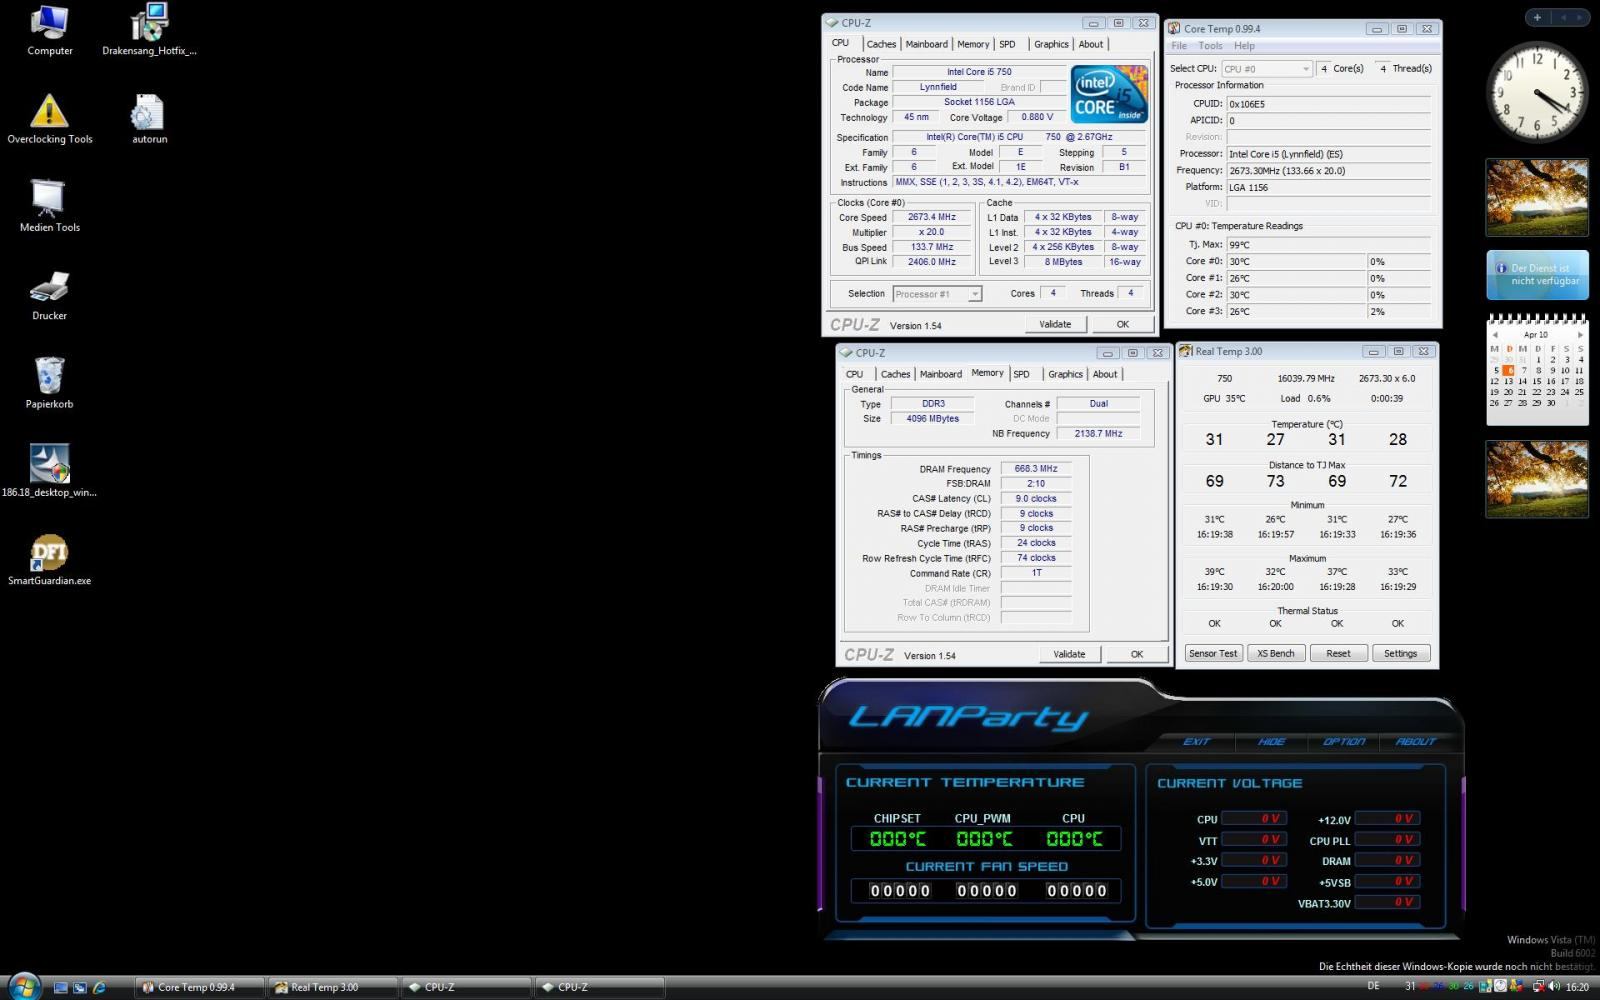1600x1000 pixels.
Task: Click the analog clock gadget
Action: click(1537, 92)
